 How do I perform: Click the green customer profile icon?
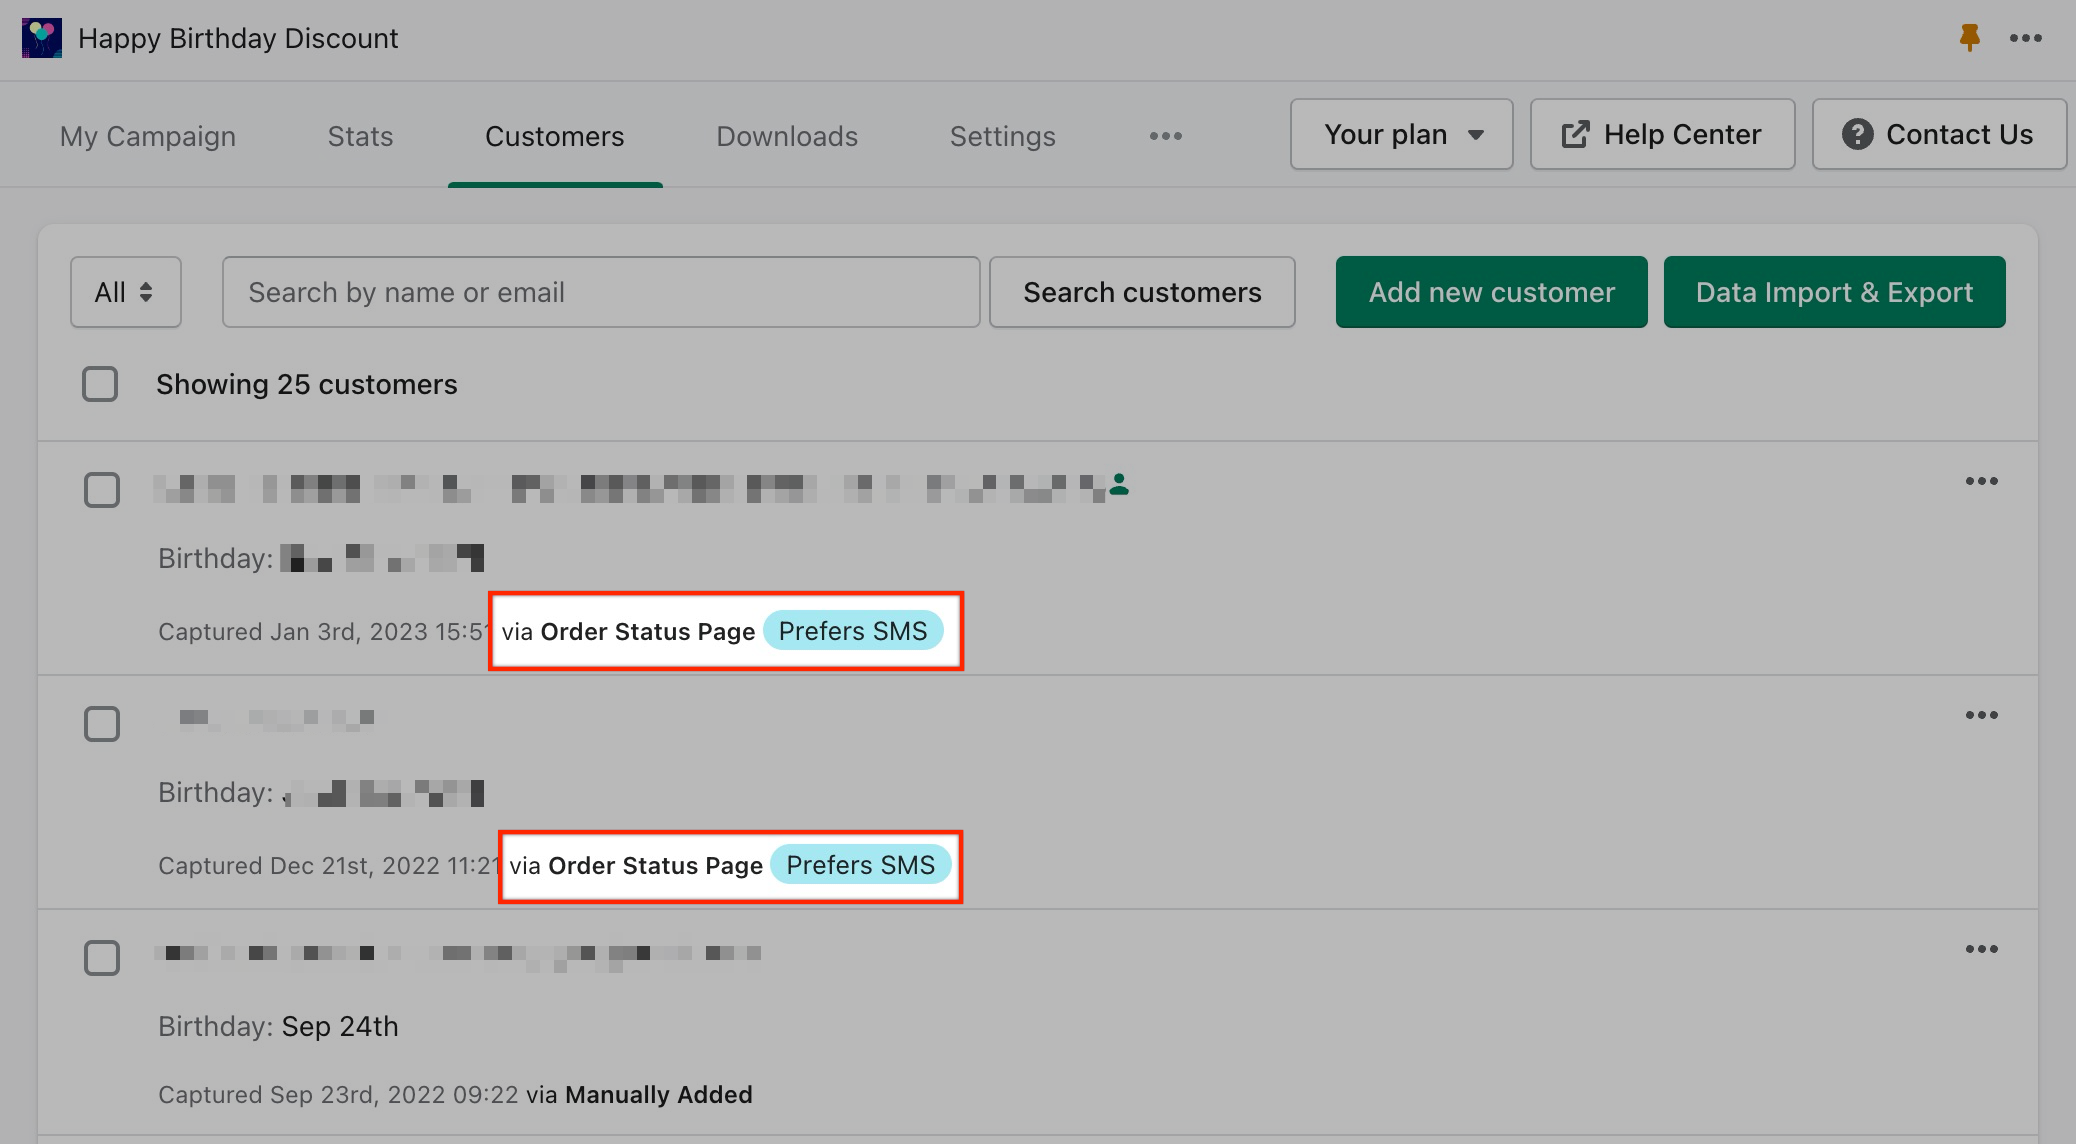coord(1119,485)
